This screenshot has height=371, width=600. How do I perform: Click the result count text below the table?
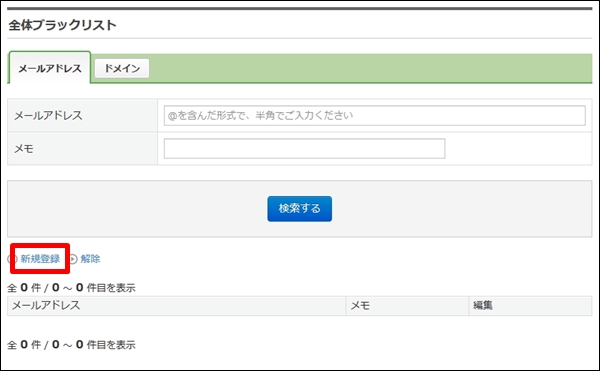coord(72,345)
